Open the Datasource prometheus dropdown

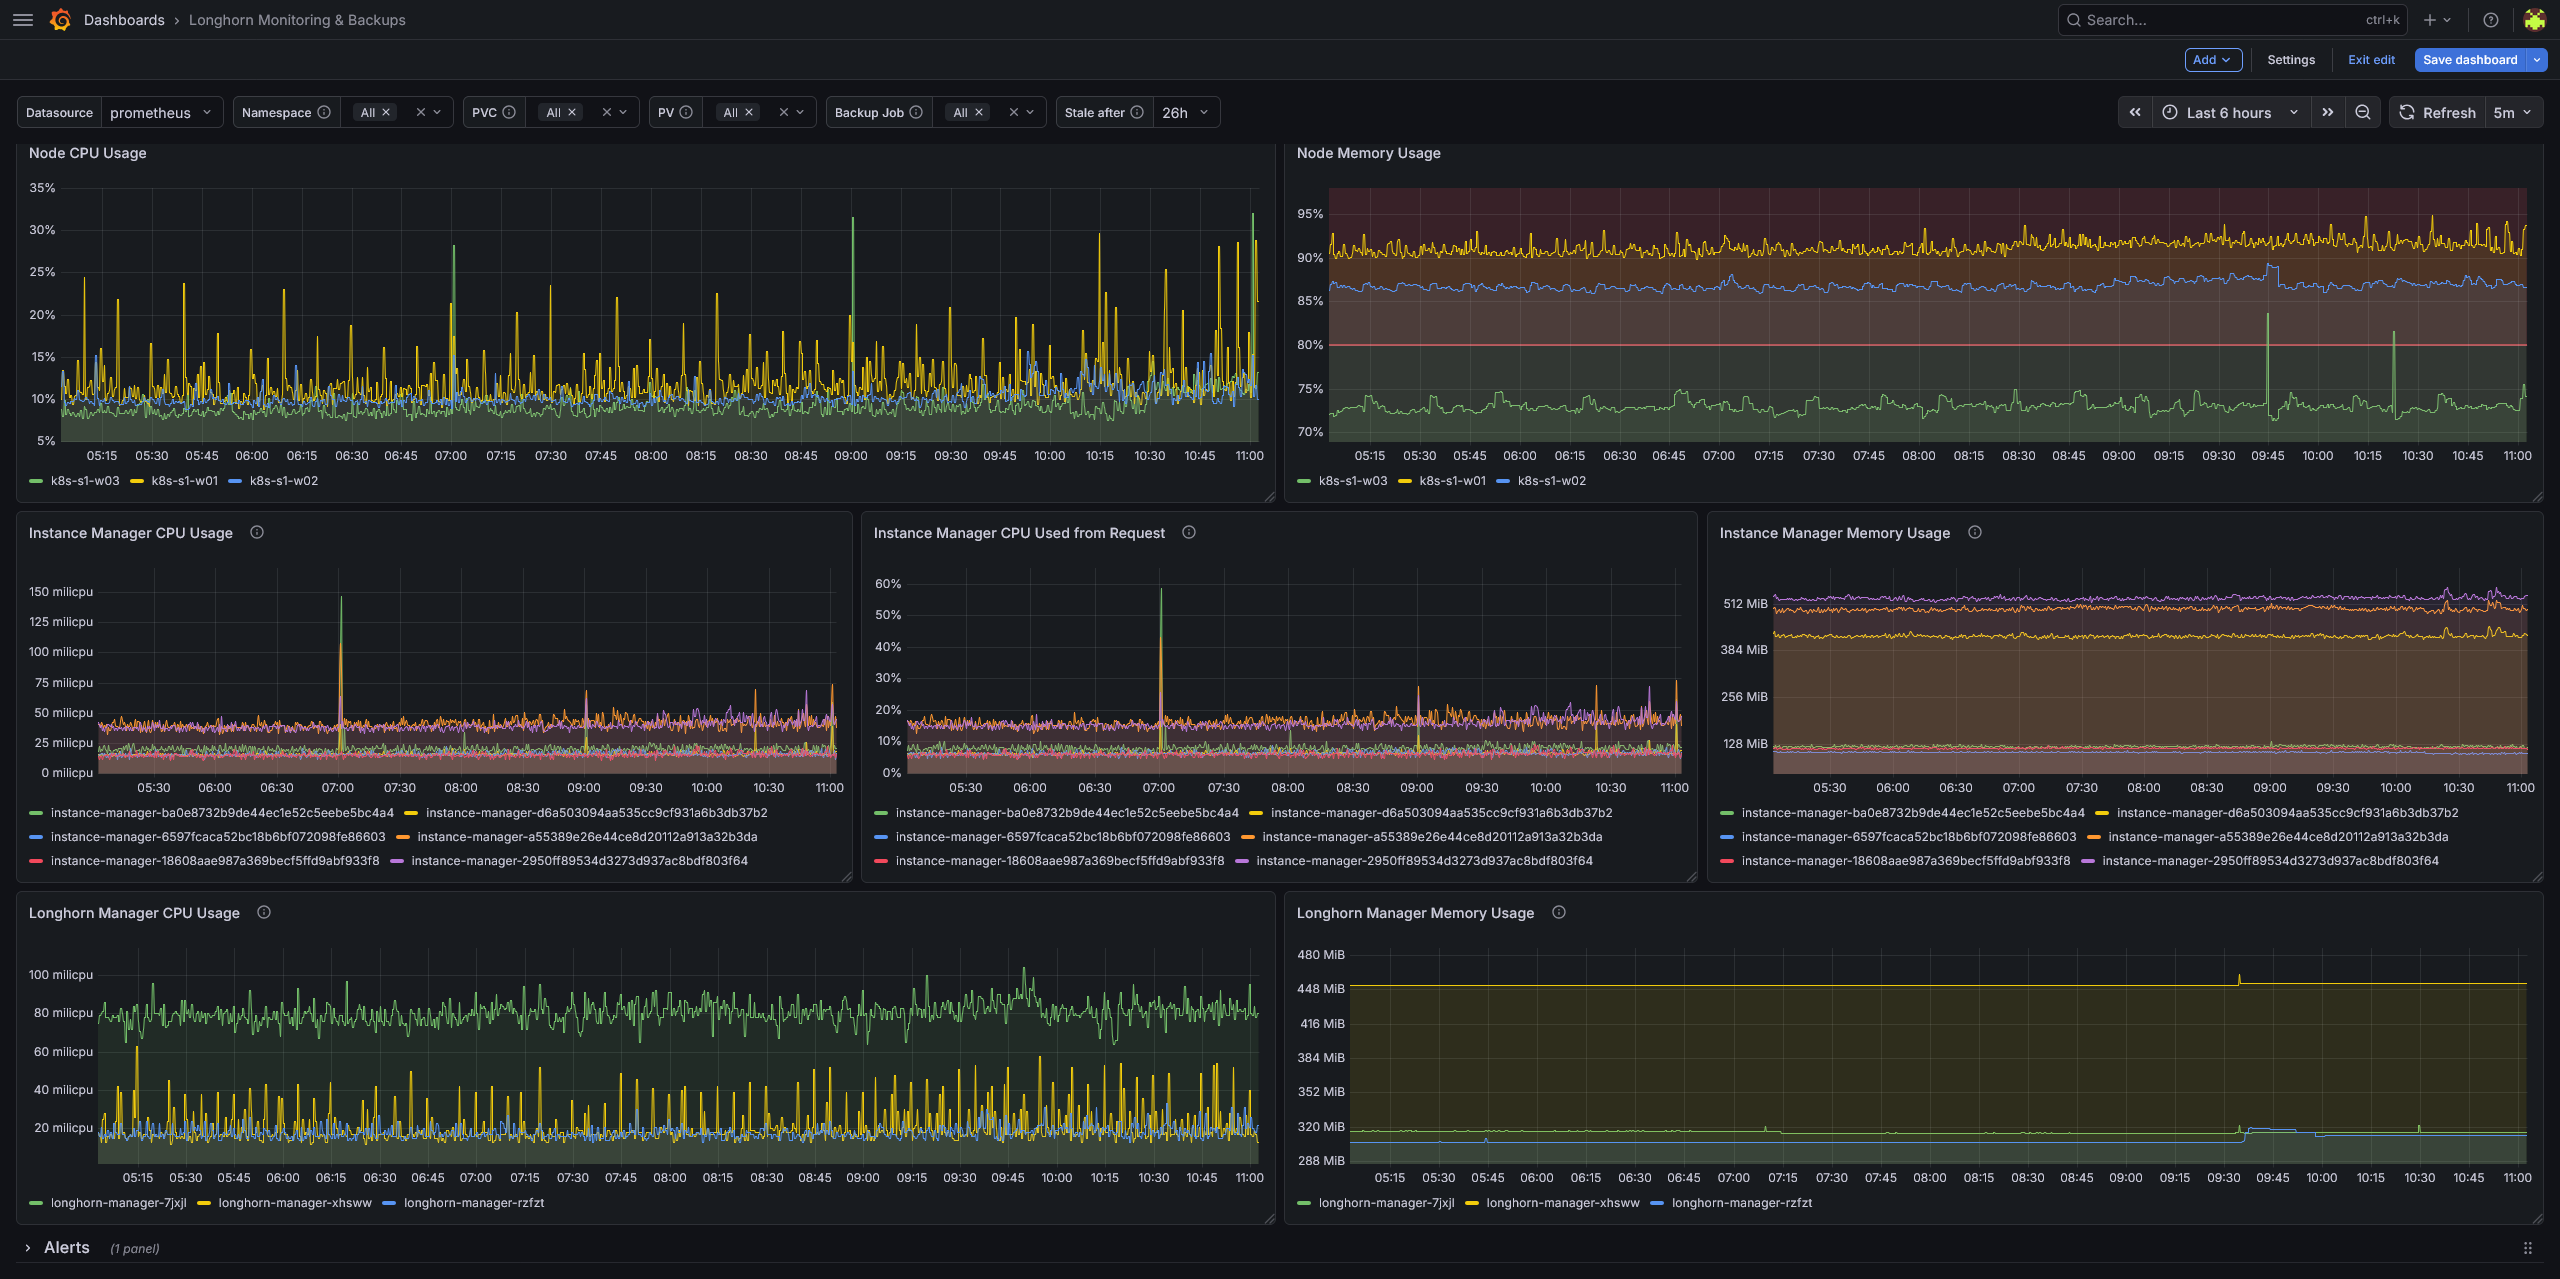(160, 113)
